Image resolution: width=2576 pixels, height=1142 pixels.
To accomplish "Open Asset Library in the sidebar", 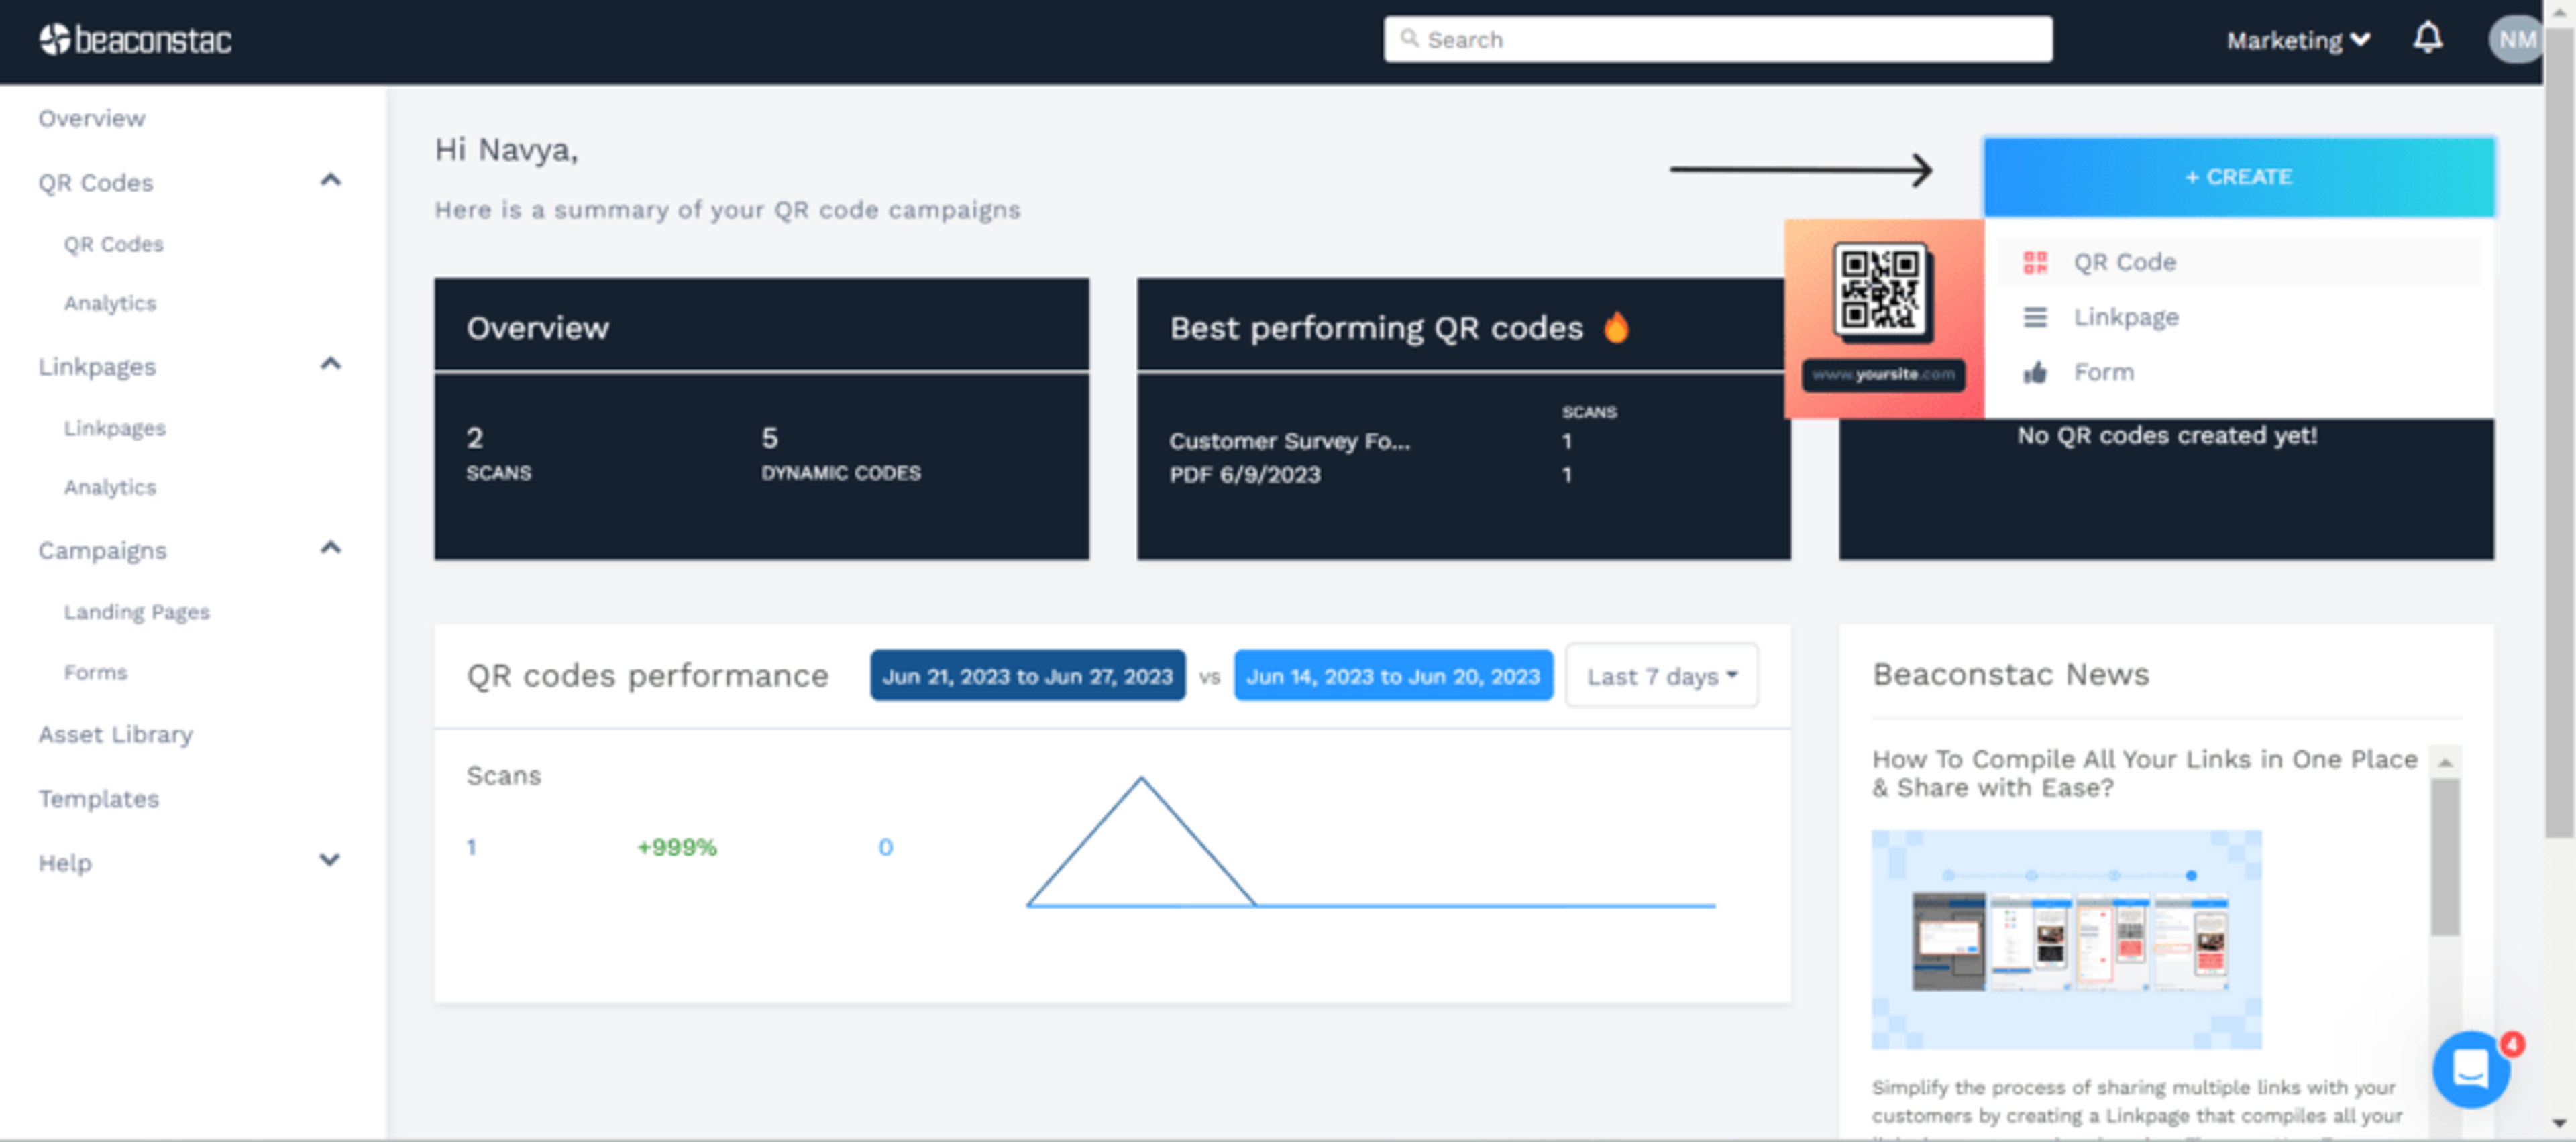I will click(x=115, y=734).
